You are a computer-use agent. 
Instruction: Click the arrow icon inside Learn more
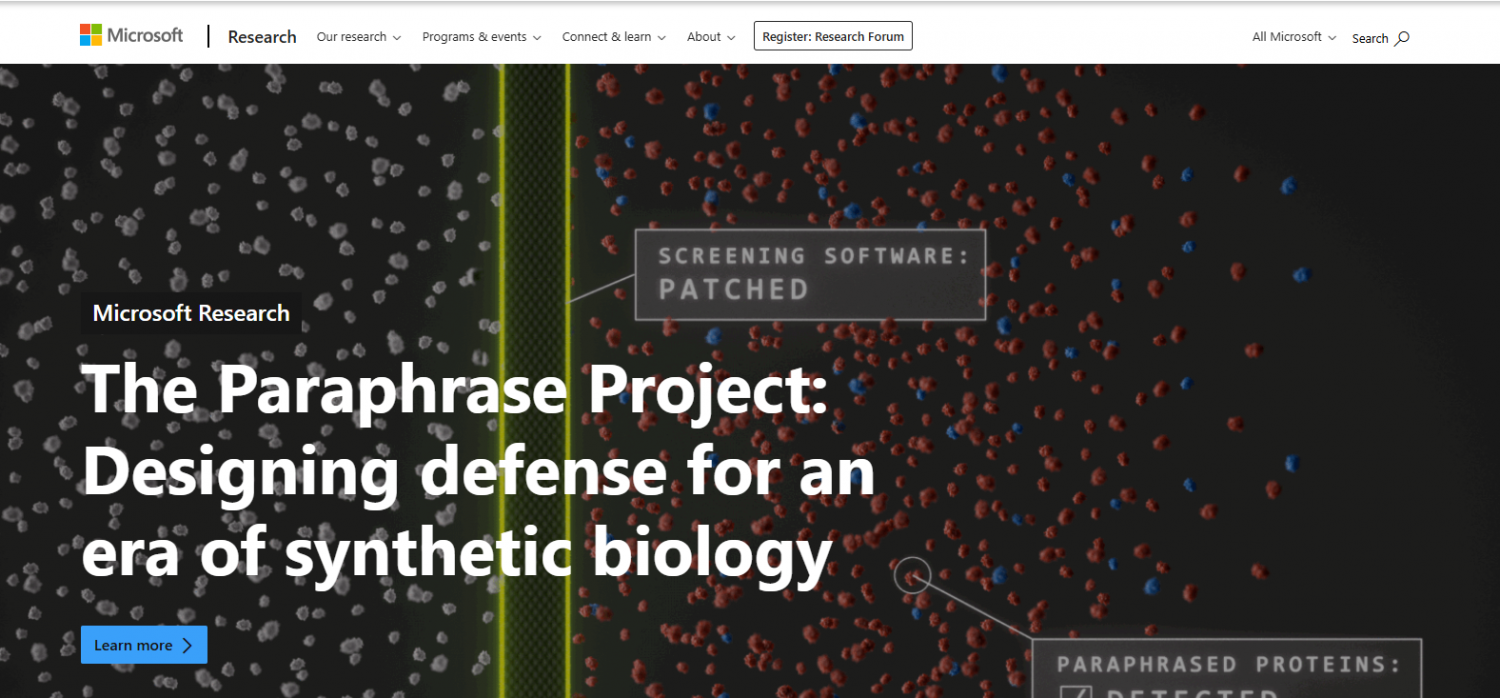tap(187, 646)
